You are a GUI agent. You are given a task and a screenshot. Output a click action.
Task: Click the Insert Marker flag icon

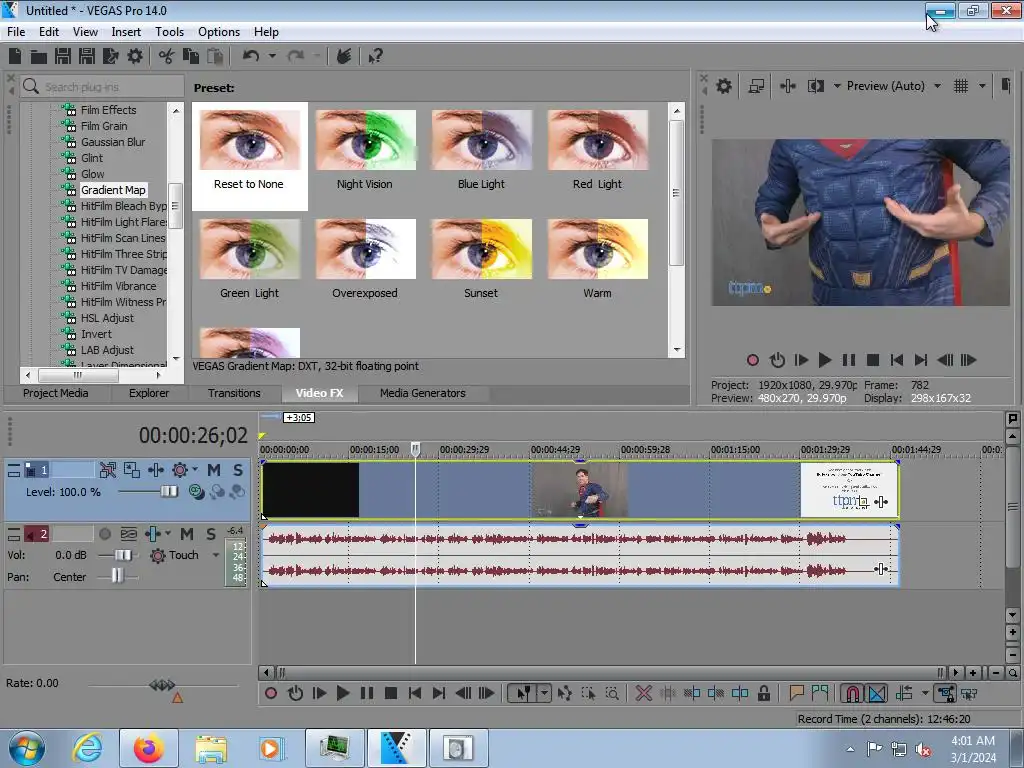coord(795,693)
